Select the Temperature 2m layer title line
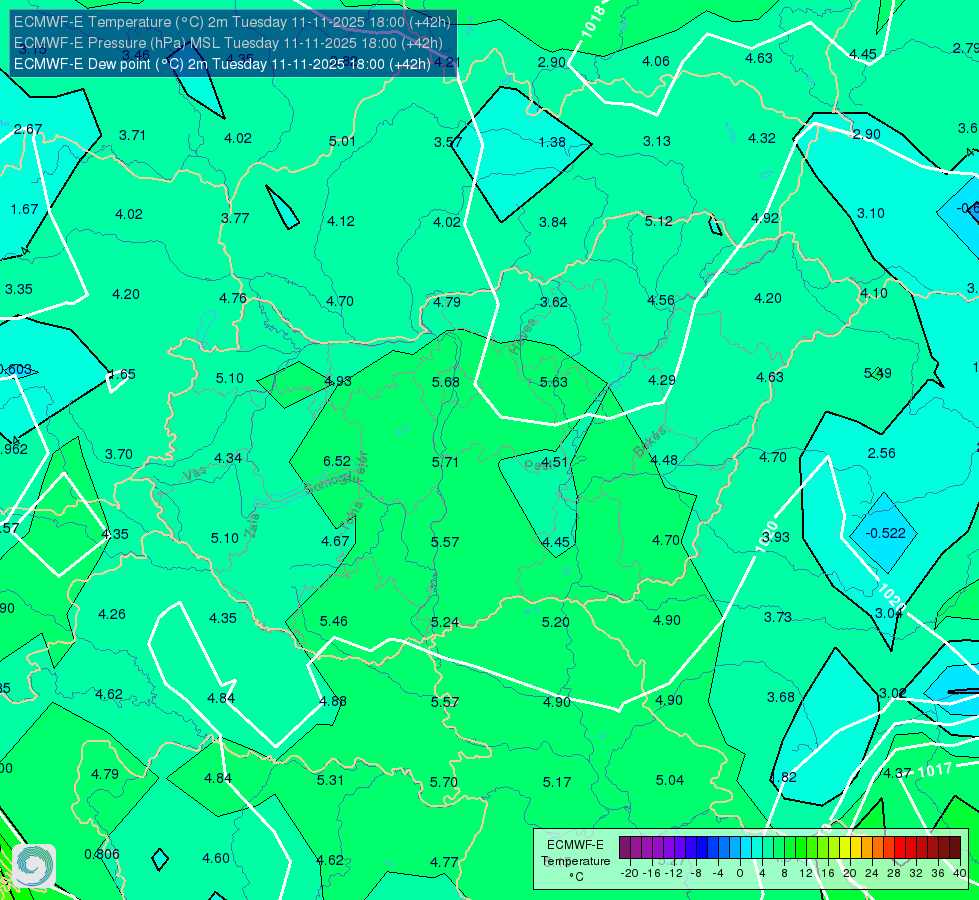 pos(232,22)
